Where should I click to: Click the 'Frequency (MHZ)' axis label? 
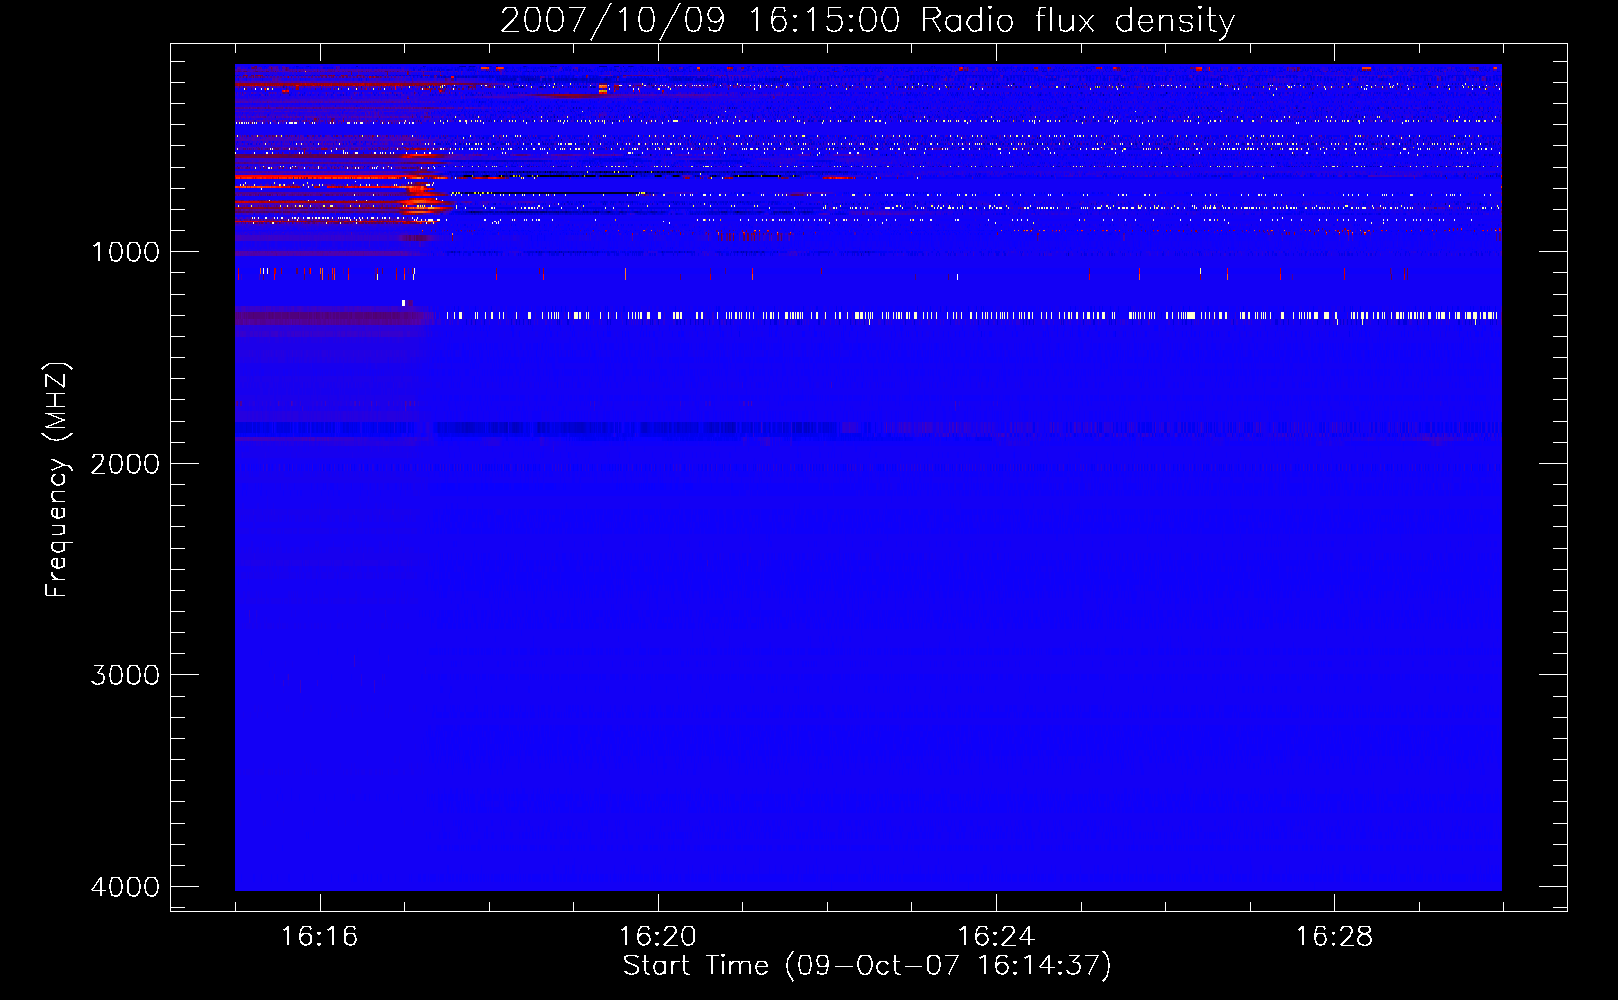pyautogui.click(x=57, y=480)
